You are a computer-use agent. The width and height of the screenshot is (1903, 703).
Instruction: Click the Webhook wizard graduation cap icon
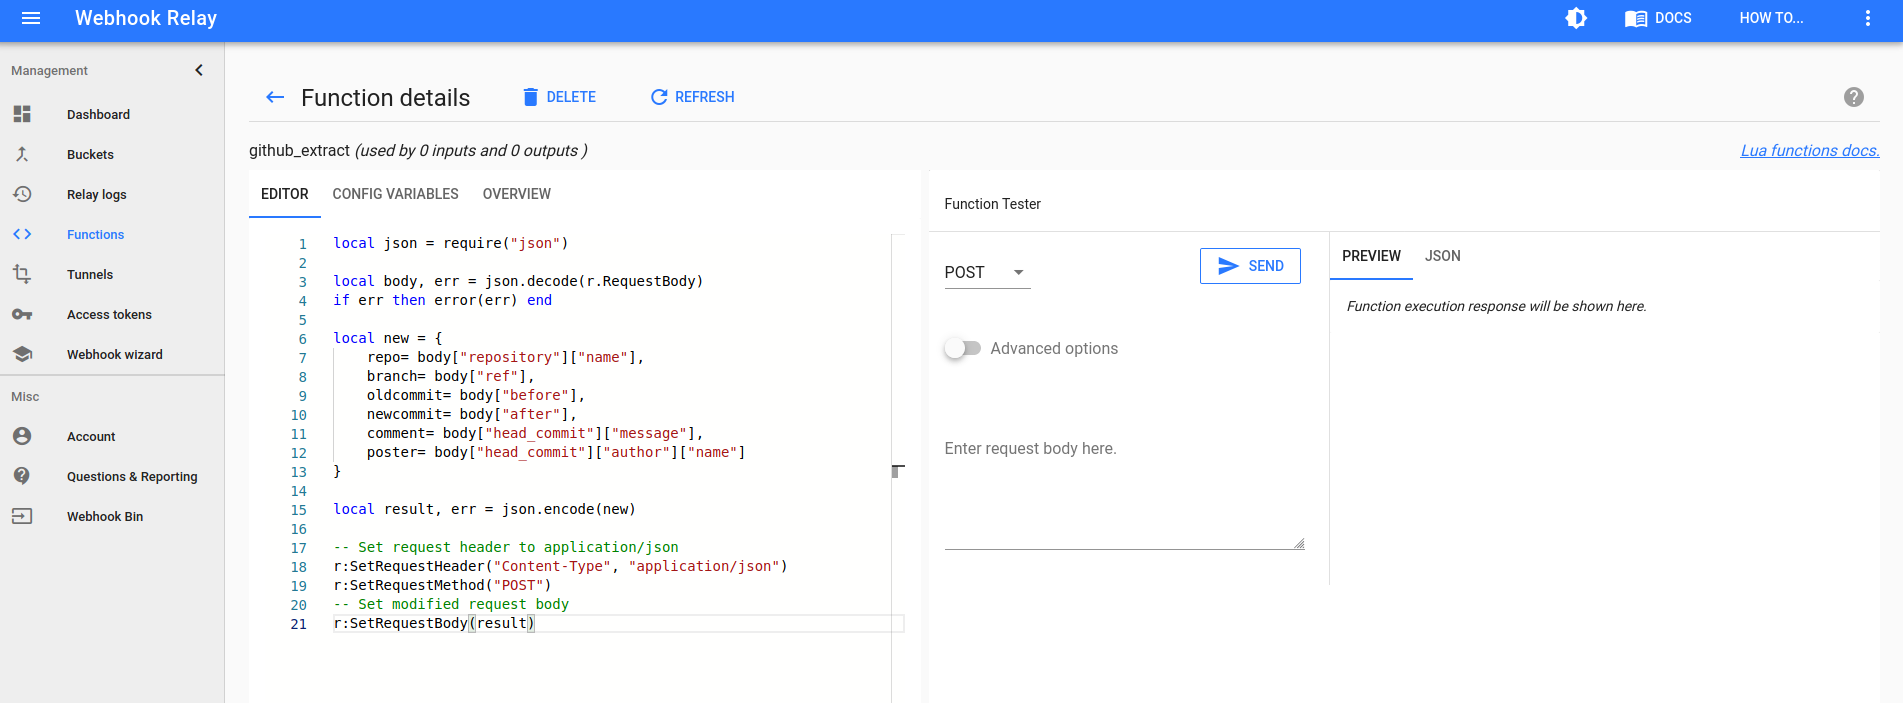coord(22,354)
